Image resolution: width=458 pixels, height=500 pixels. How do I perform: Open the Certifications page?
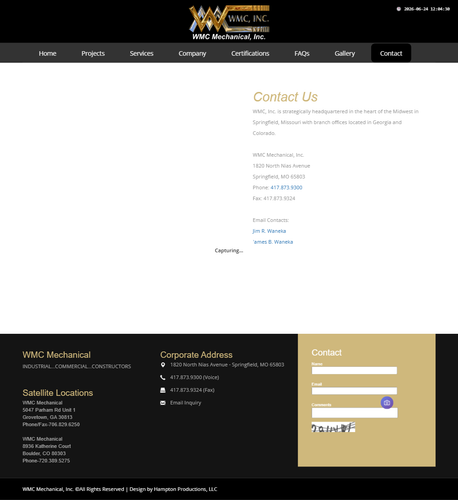click(x=250, y=53)
